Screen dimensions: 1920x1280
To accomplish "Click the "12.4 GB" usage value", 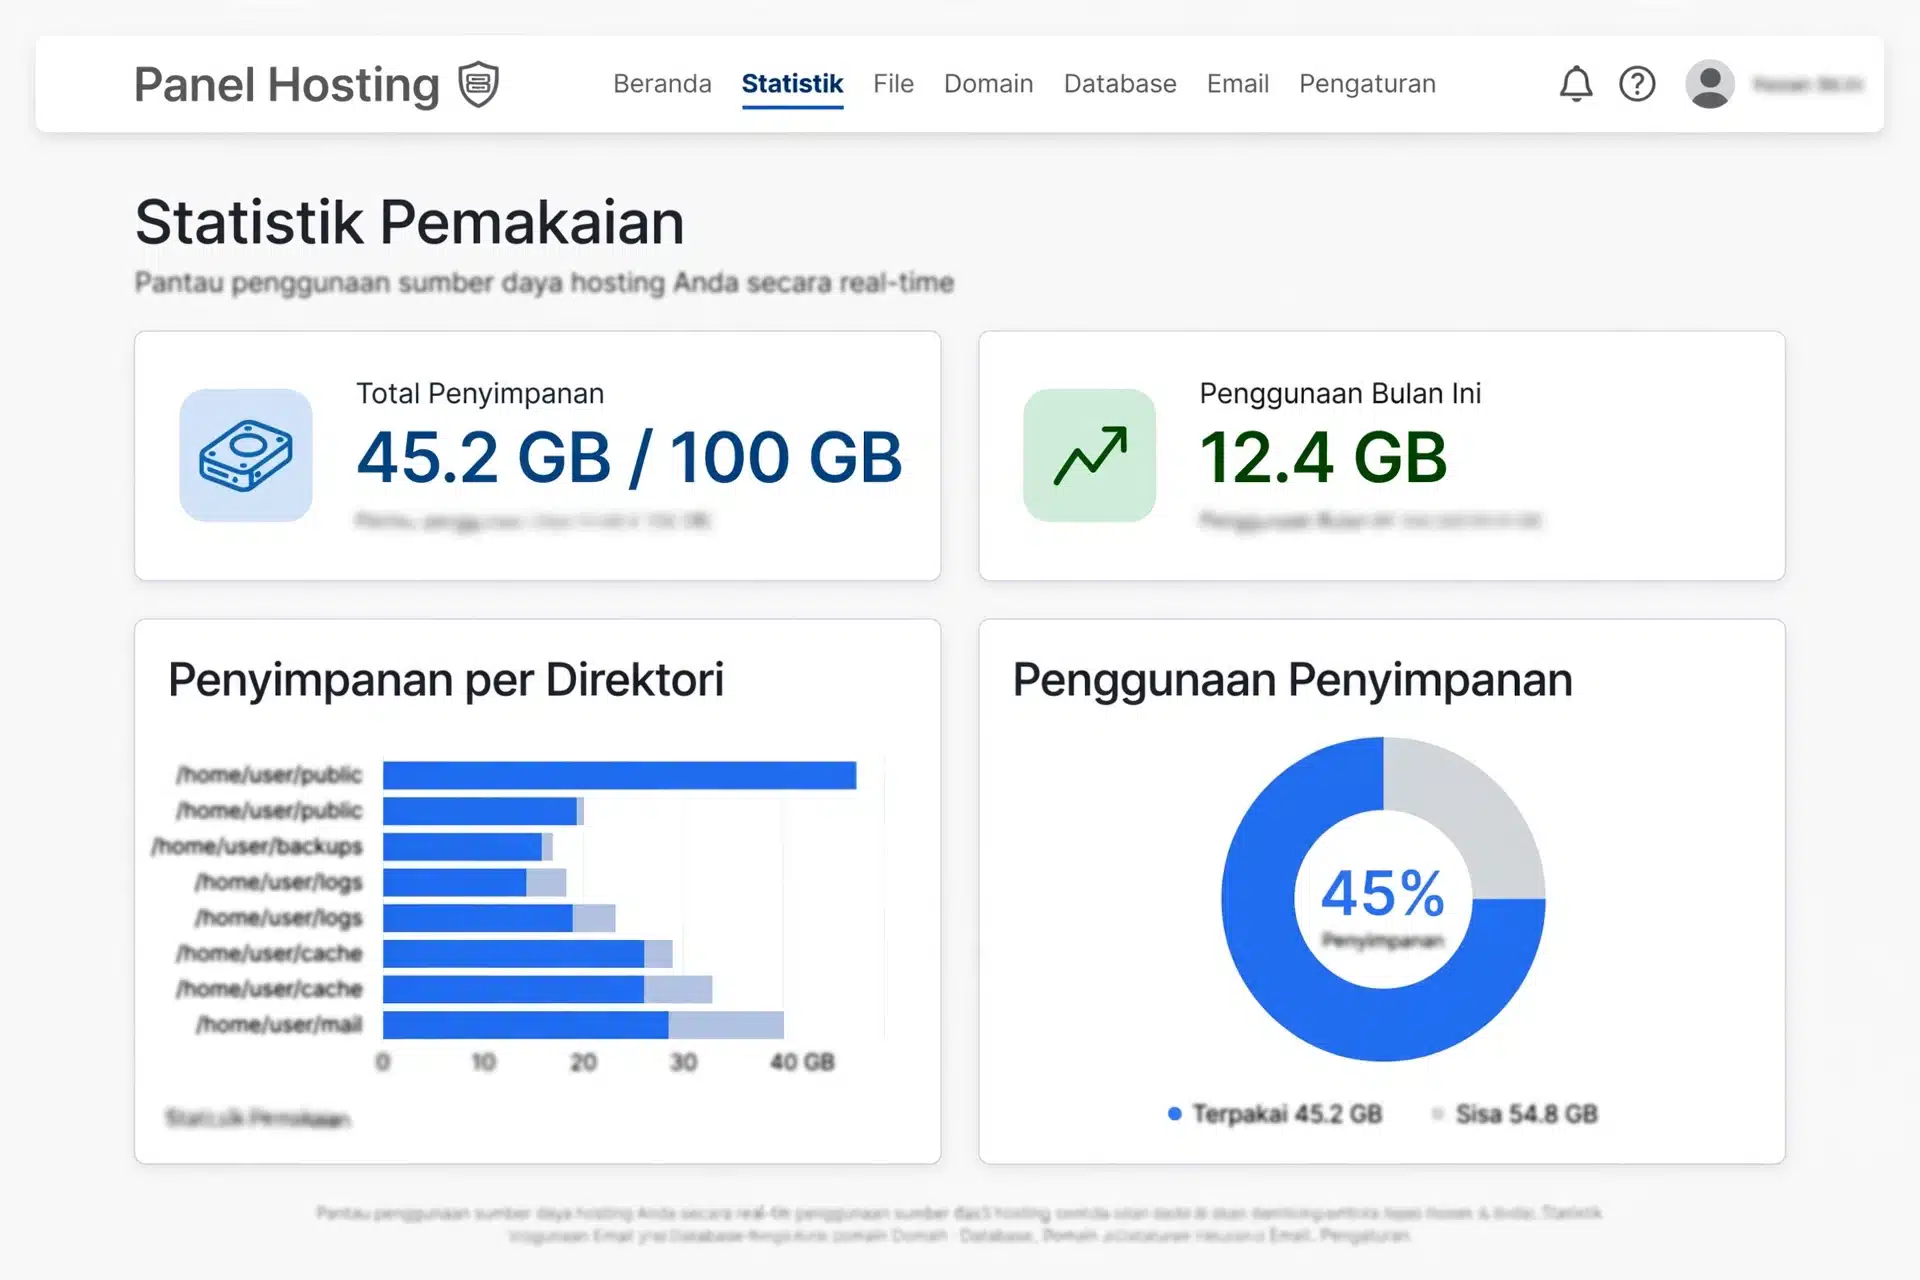I will (1323, 457).
